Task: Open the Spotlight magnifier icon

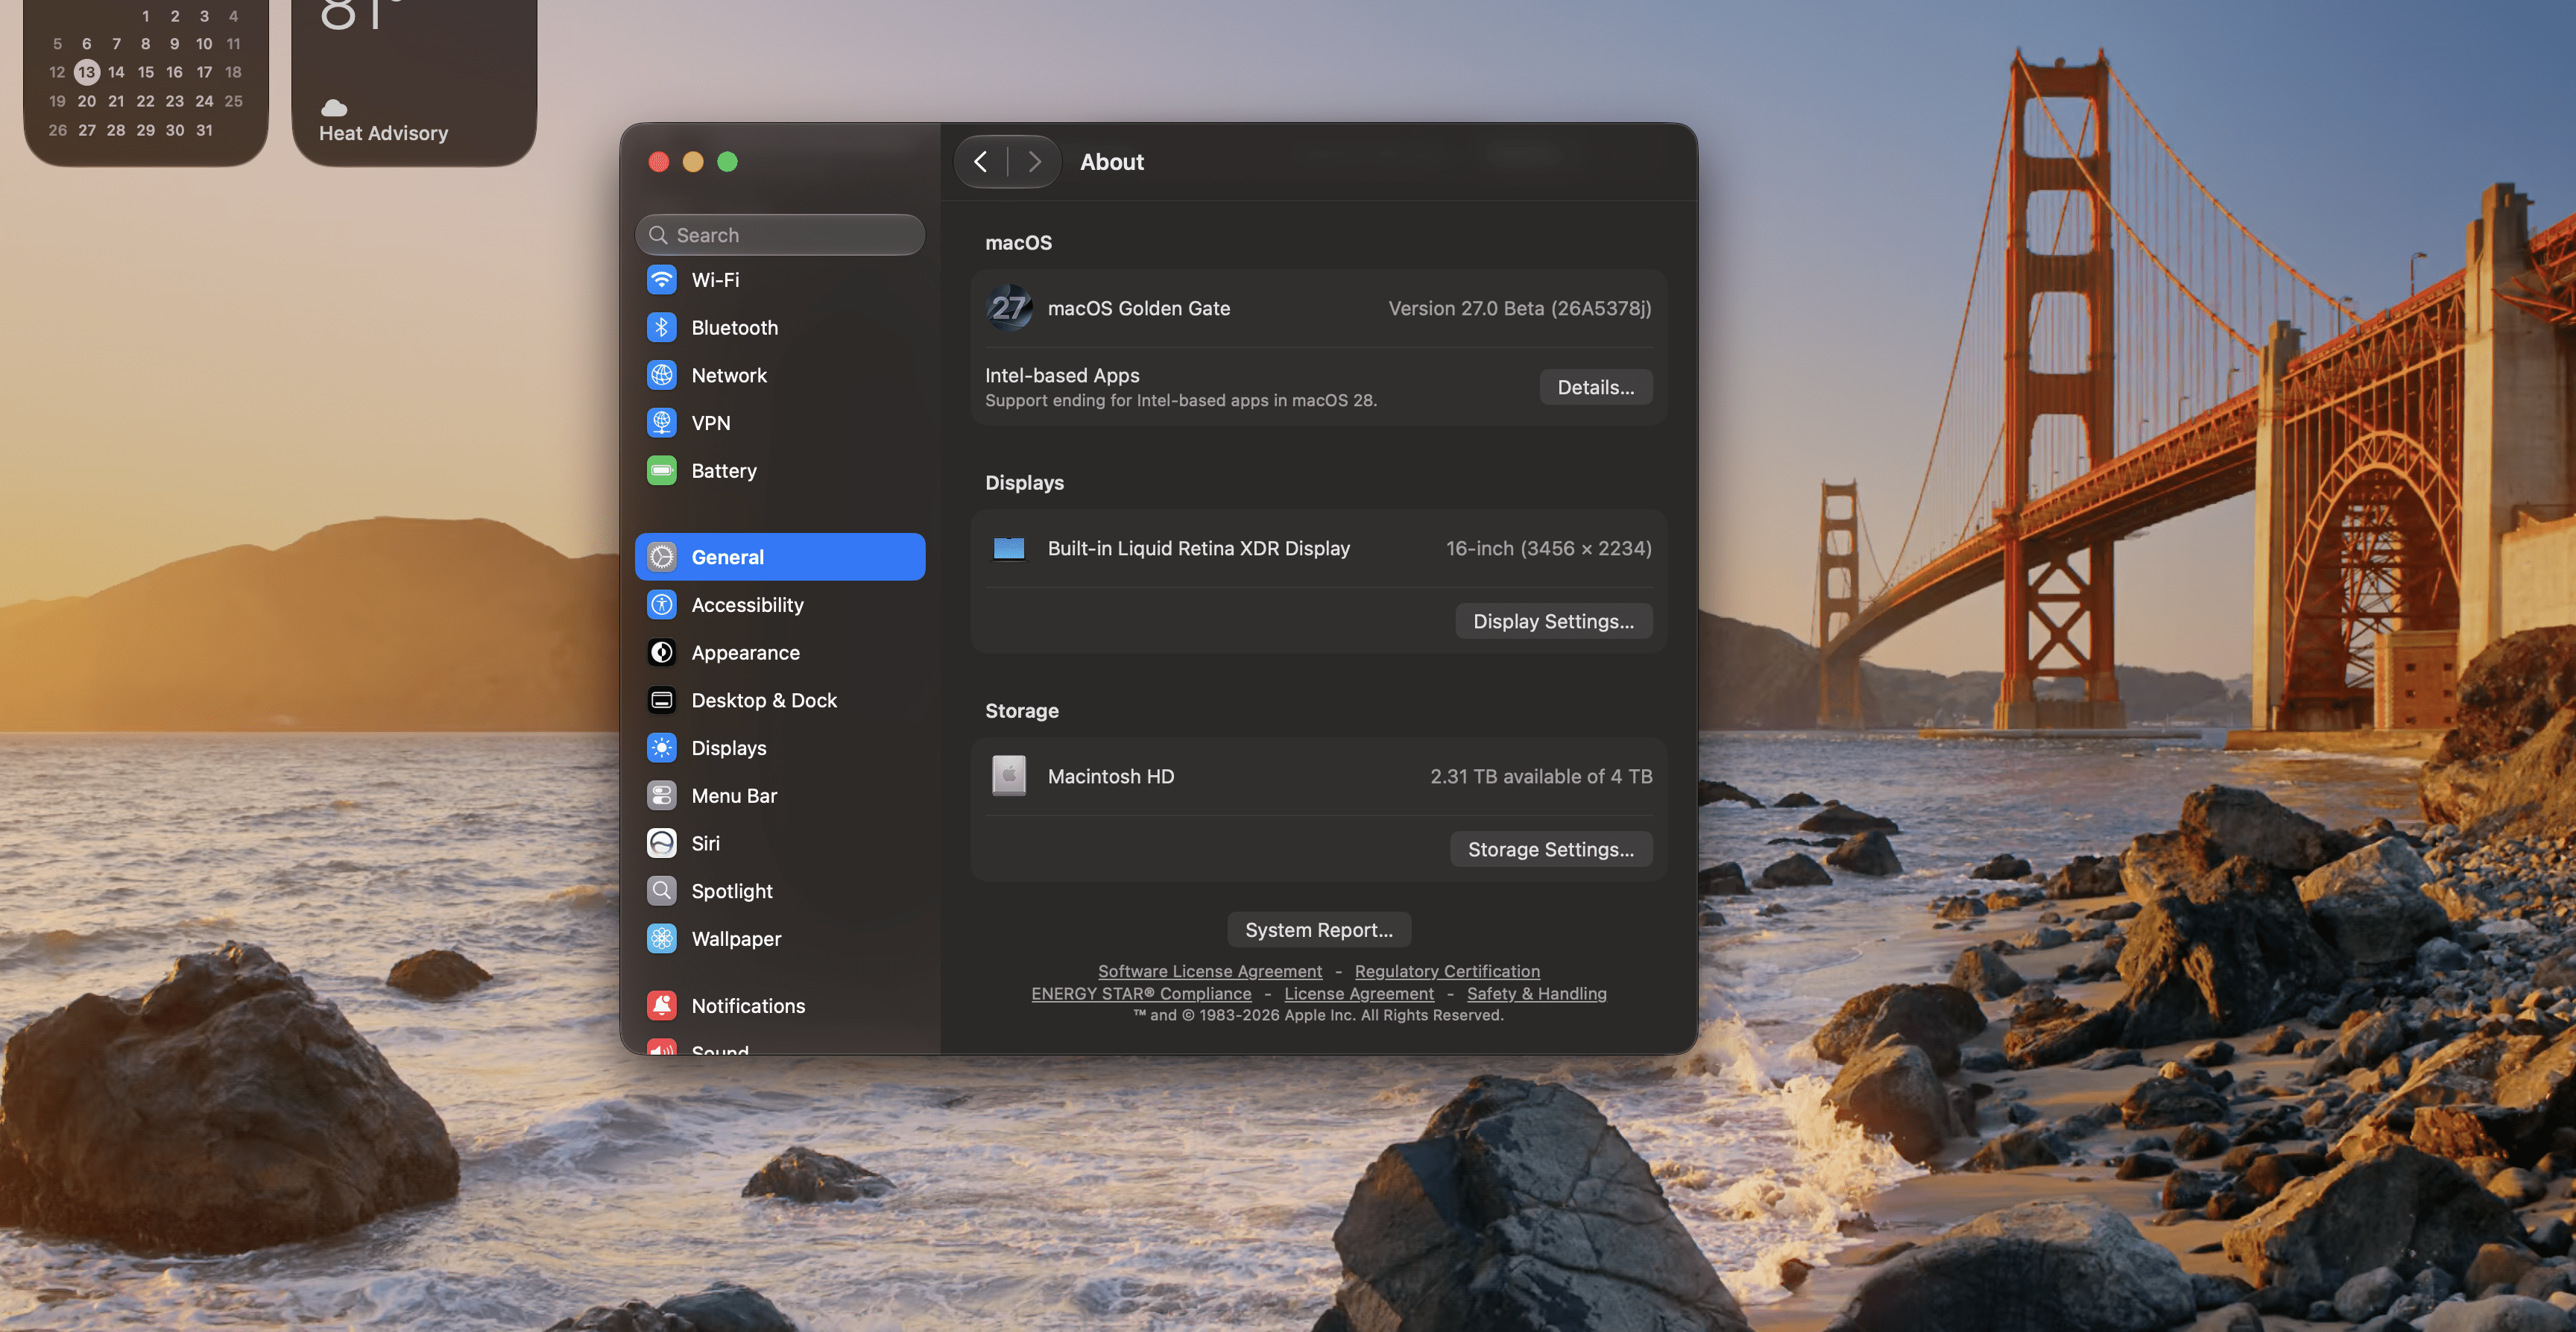Action: (661, 890)
